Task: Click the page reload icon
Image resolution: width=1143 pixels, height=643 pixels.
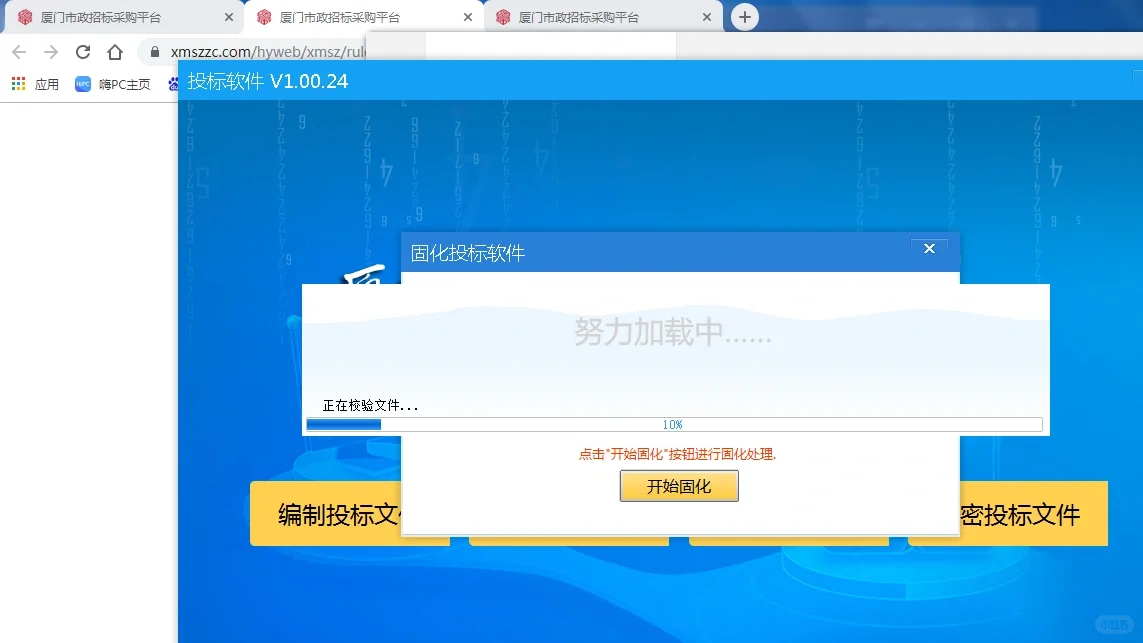Action: point(82,51)
